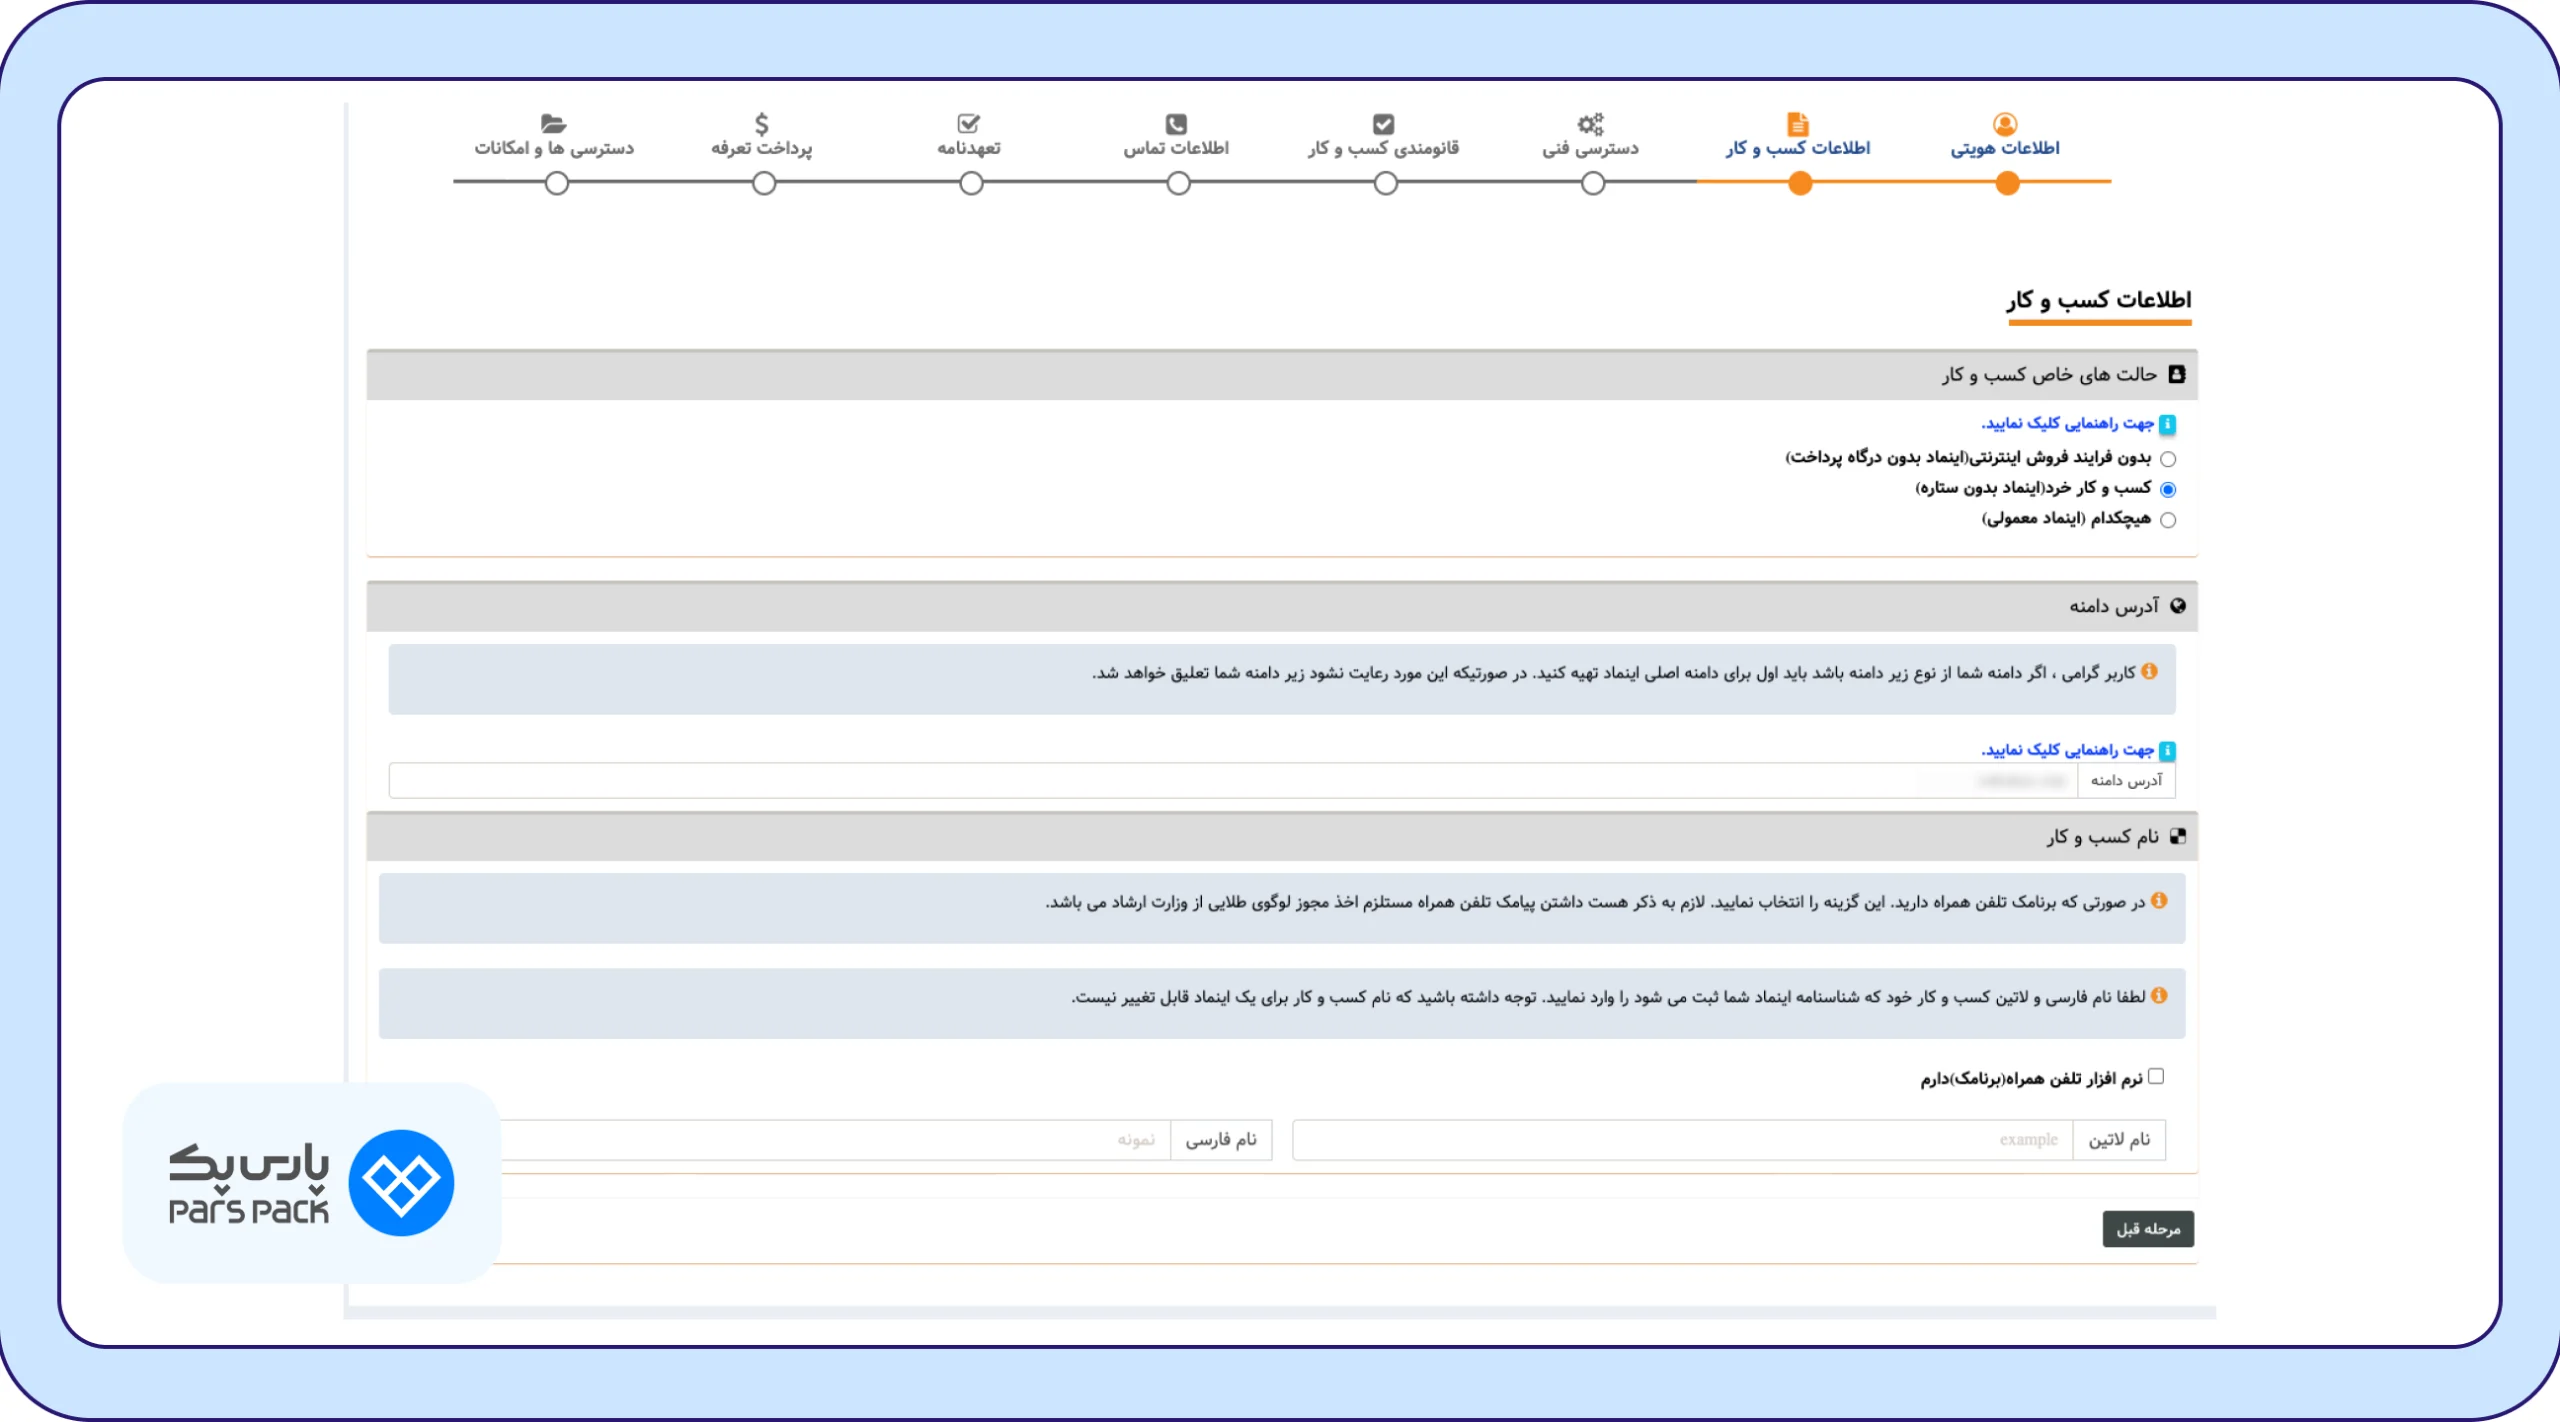
Task: Click the step circle under دسترسی فنی
Action: pos(1593,184)
